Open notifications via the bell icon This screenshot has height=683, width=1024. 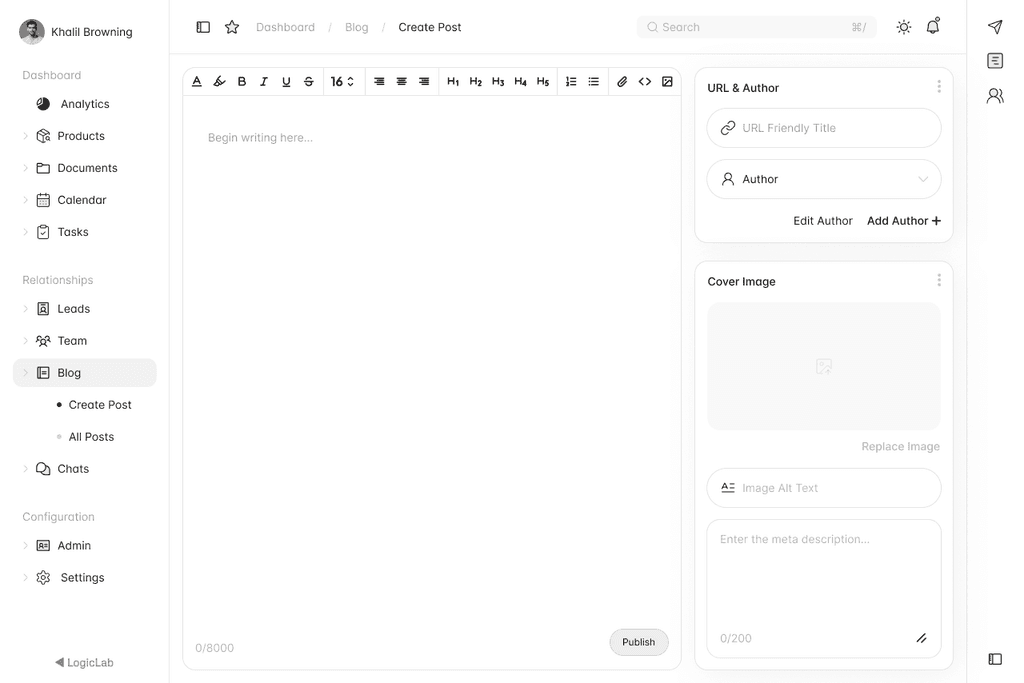click(x=932, y=27)
